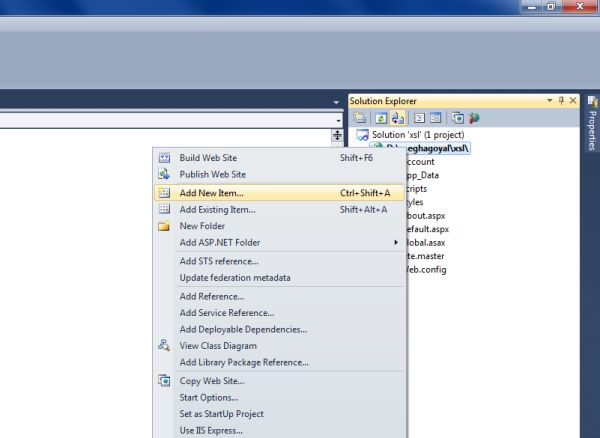Select Add Service Reference... entry
Screen dimensions: 600x438
[279, 313]
